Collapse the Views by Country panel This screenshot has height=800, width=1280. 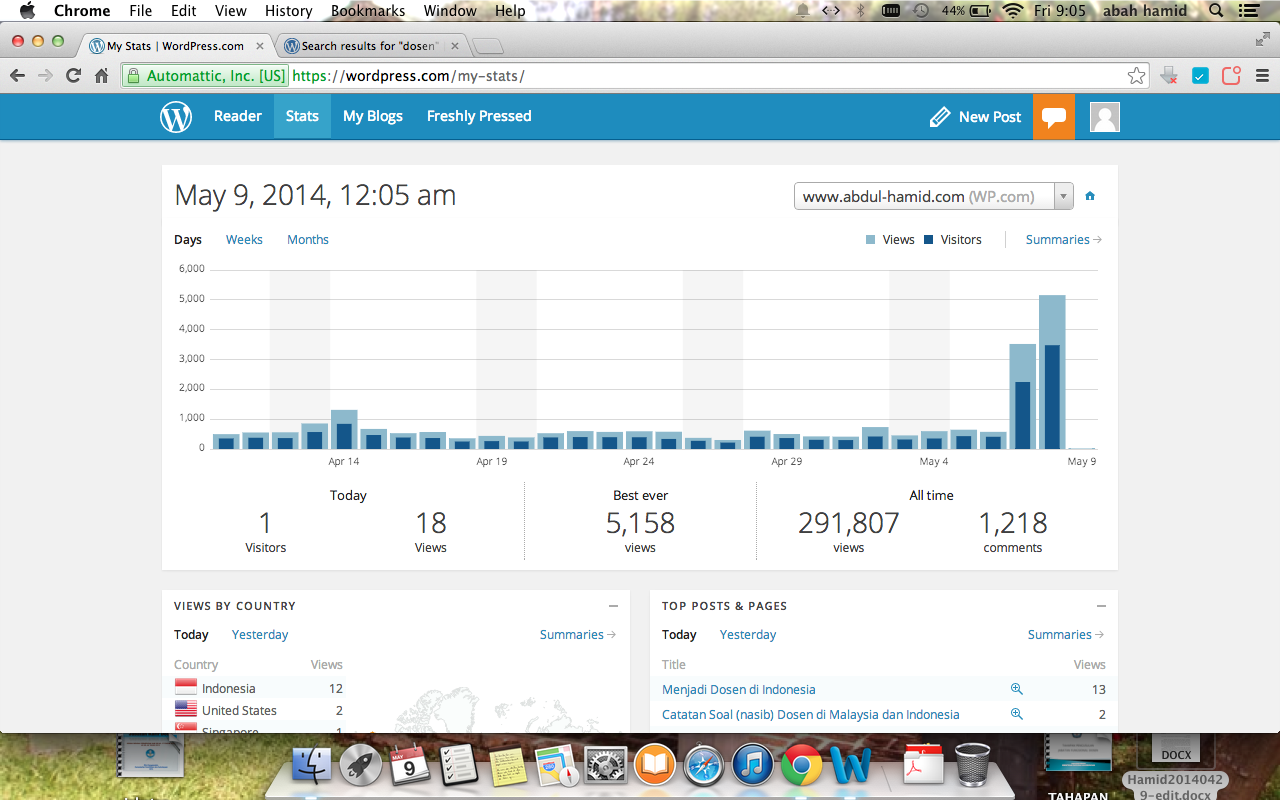[x=613, y=606]
